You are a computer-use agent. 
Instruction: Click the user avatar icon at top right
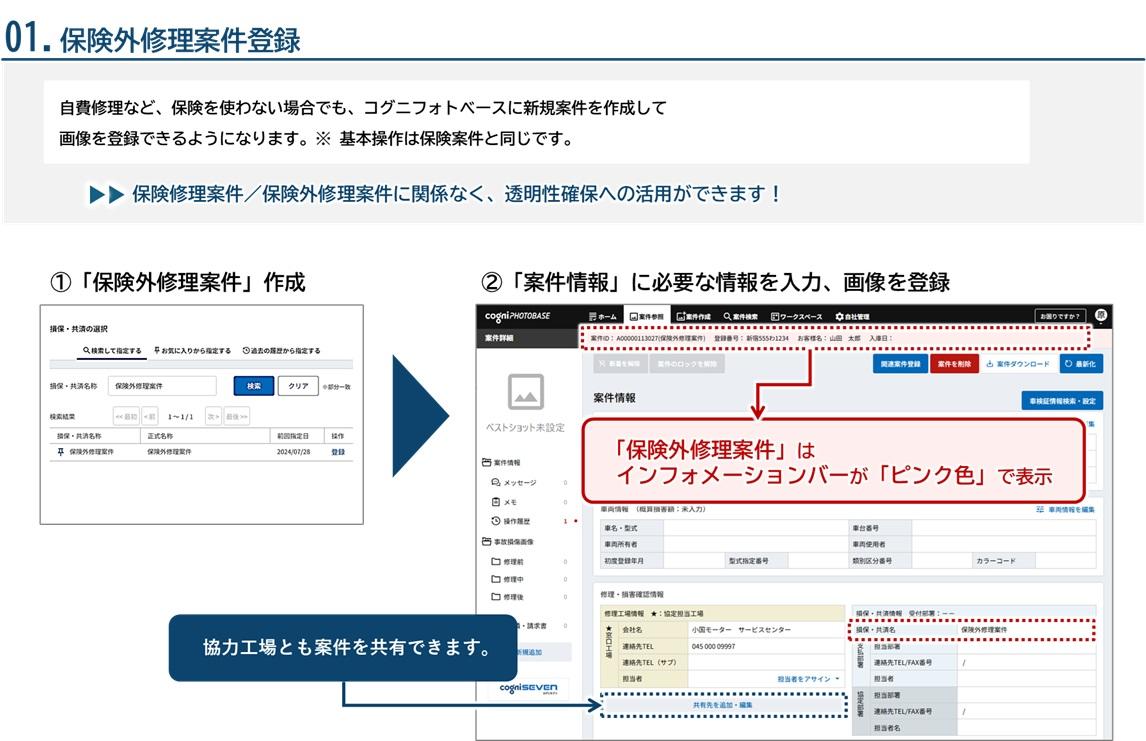(x=1101, y=315)
